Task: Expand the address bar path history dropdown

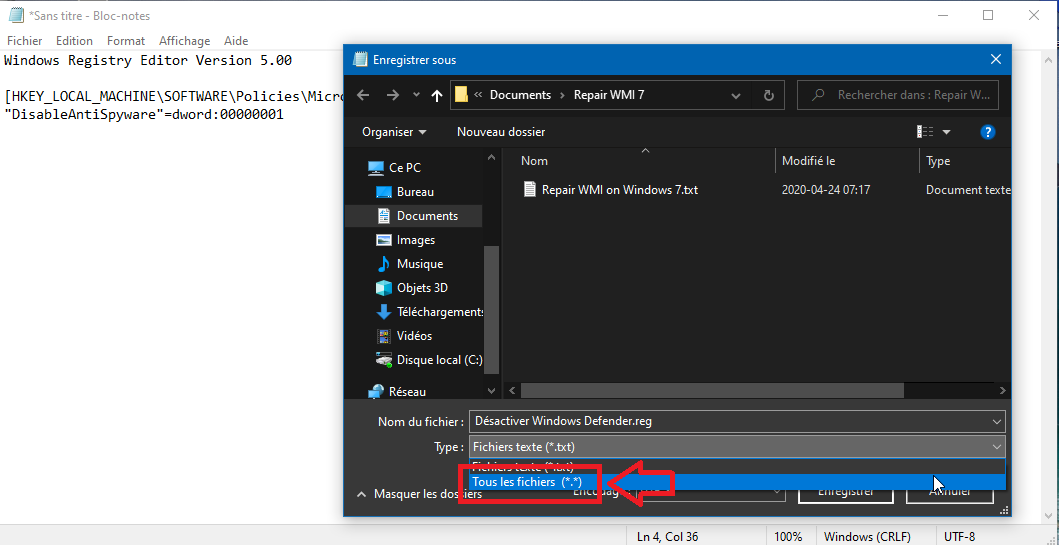Action: 736,95
